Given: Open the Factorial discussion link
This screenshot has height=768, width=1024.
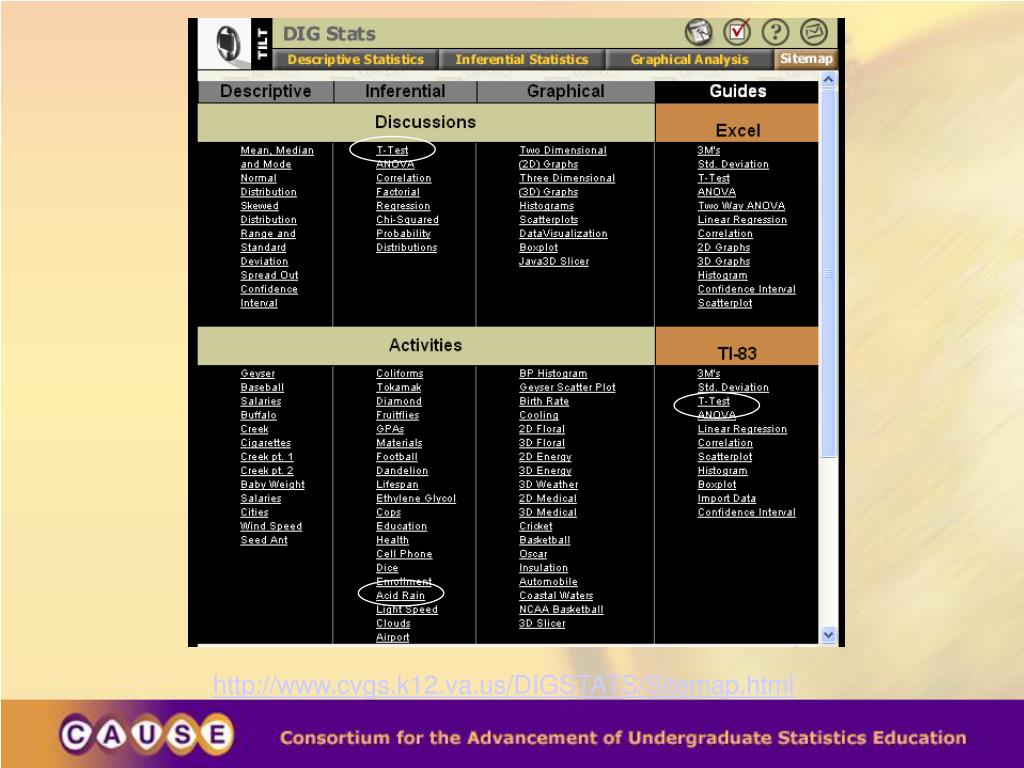Looking at the screenshot, I should (398, 192).
